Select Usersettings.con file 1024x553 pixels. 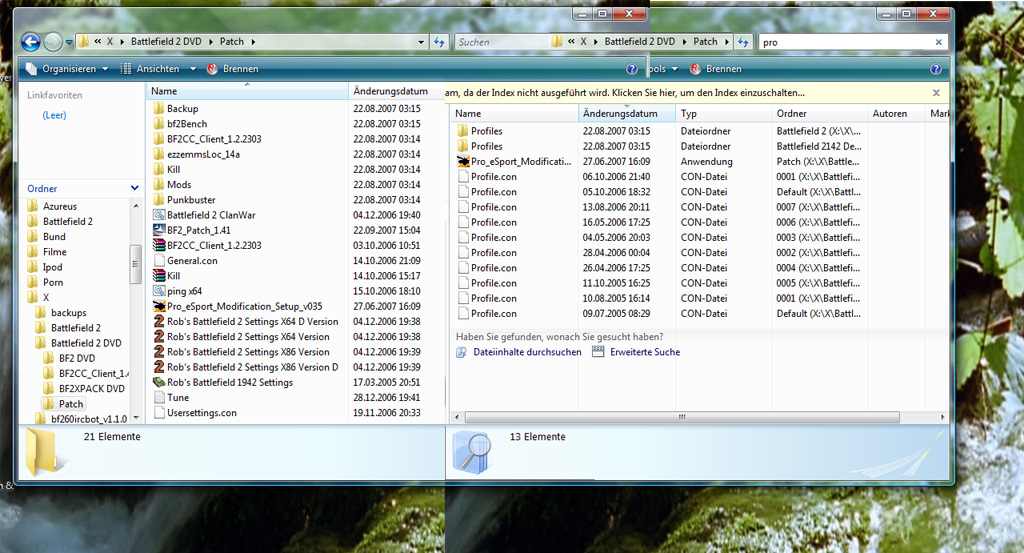pyautogui.click(x=202, y=413)
